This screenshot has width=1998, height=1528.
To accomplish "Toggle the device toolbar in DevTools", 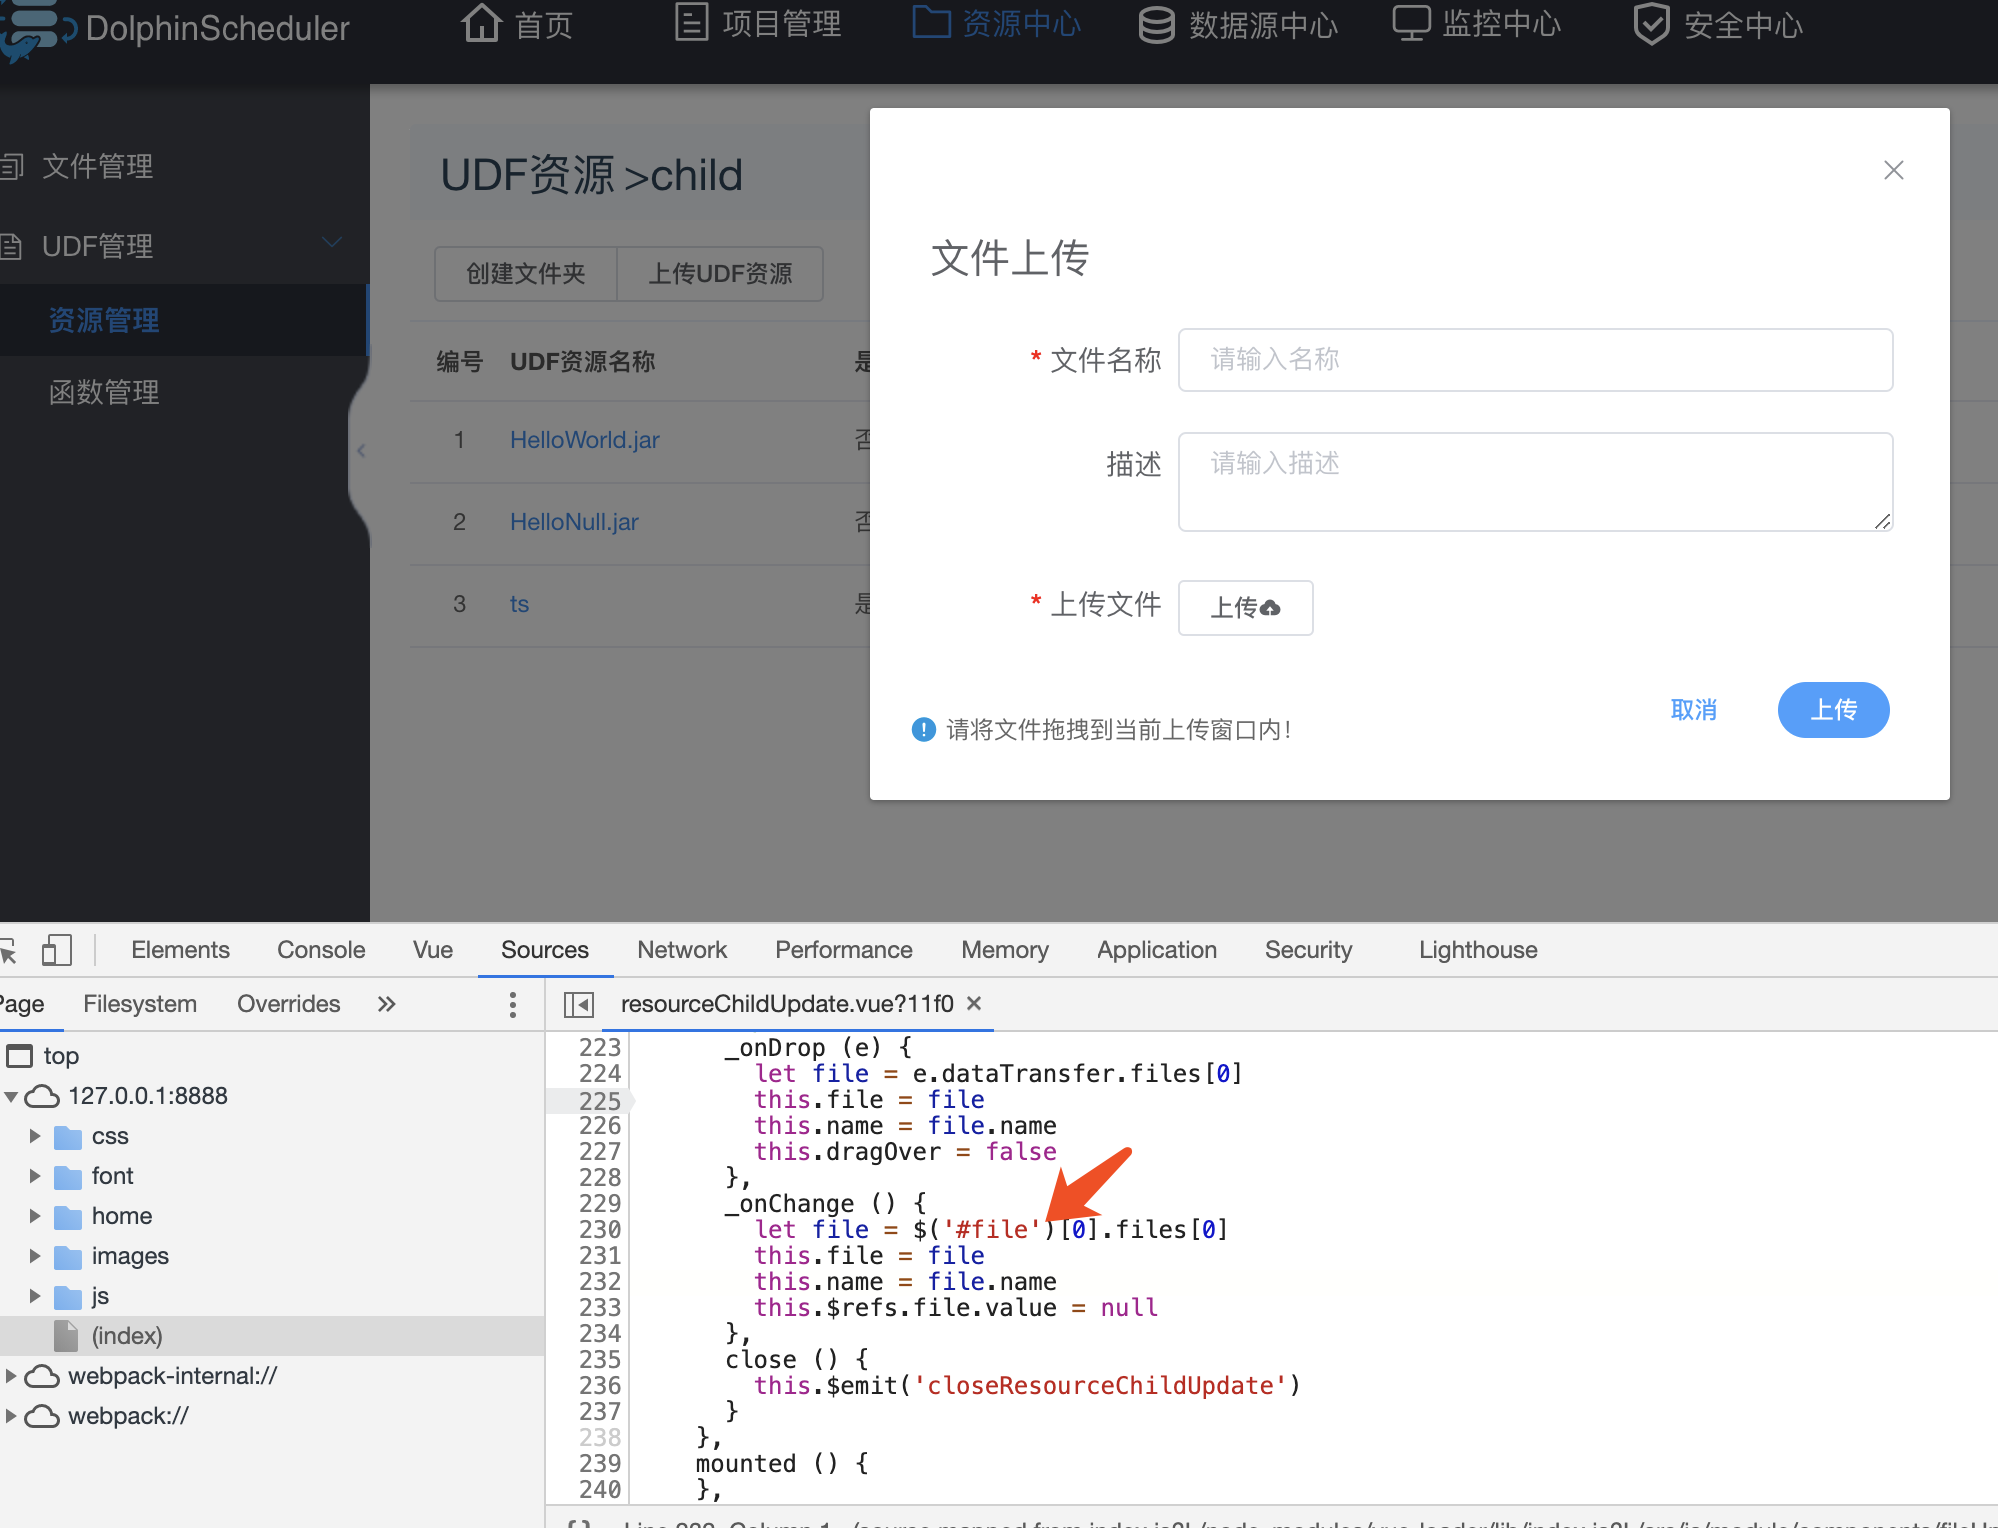I will coord(57,949).
